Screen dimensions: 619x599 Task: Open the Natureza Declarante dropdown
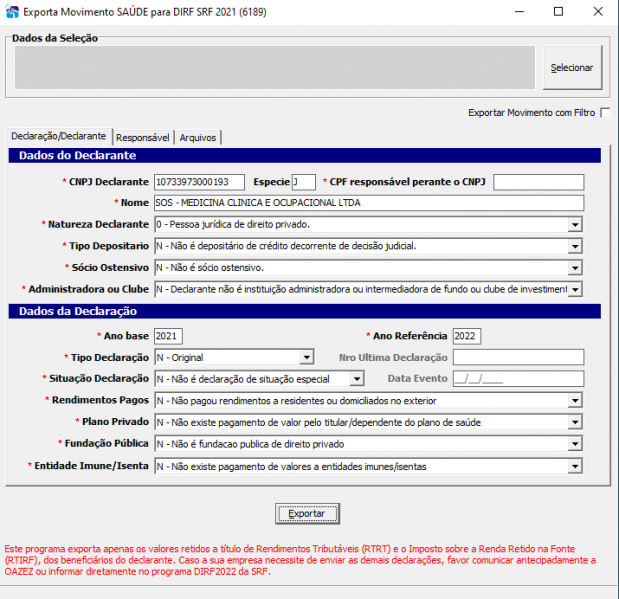tap(575, 225)
